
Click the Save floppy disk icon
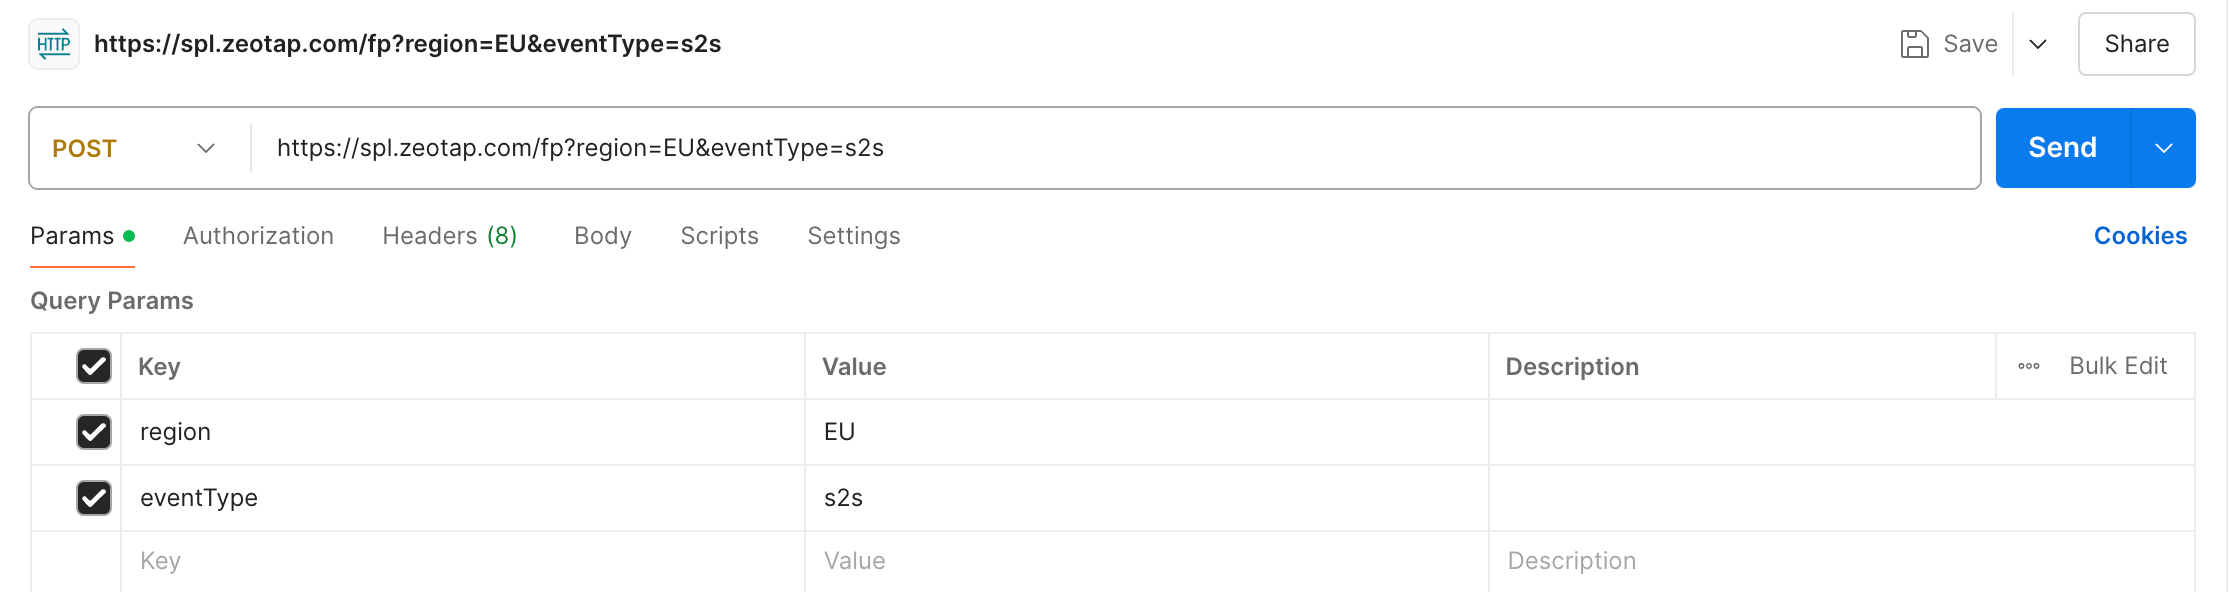tap(1914, 44)
